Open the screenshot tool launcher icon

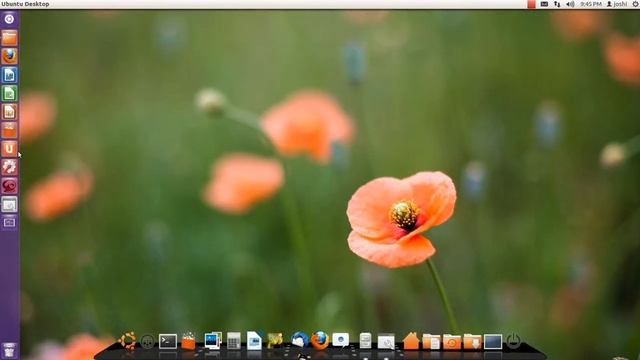tap(9, 204)
